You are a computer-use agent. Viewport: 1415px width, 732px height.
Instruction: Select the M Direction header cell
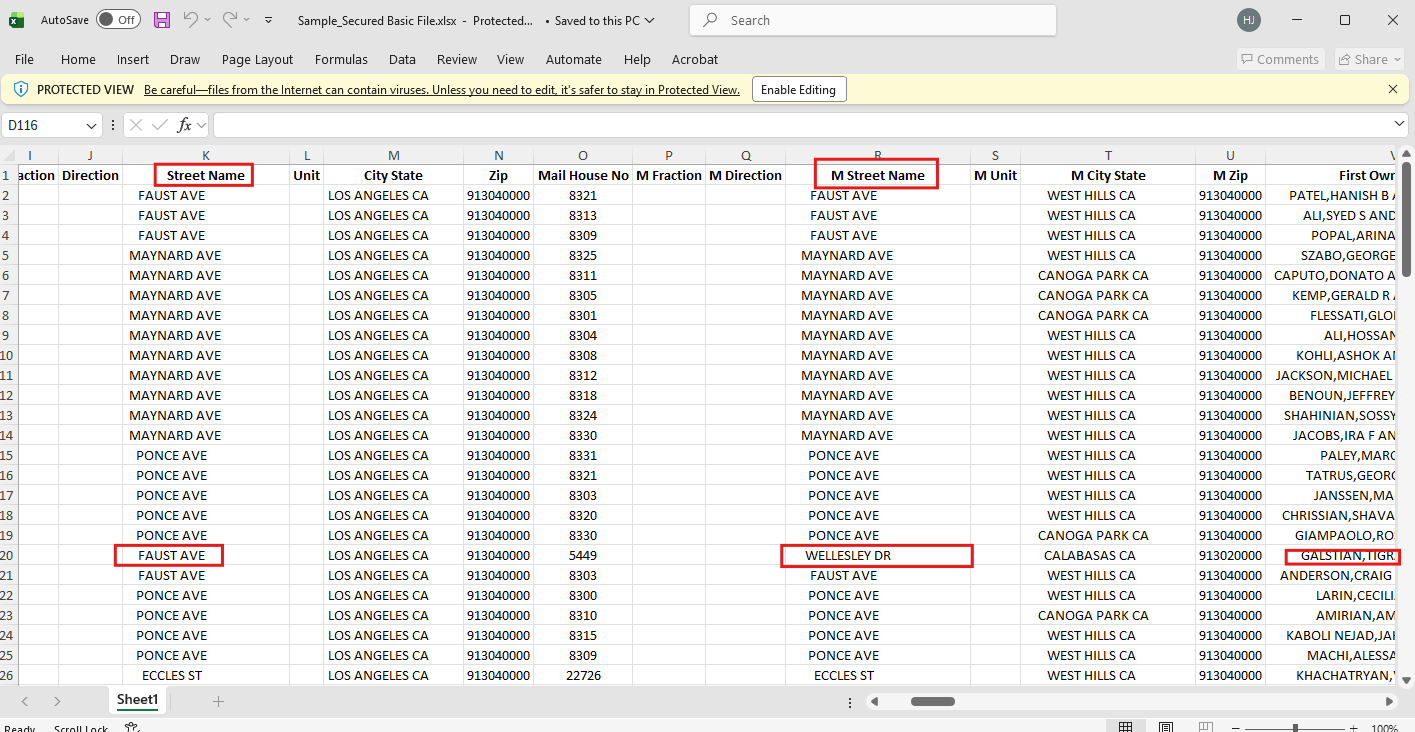[x=745, y=175]
